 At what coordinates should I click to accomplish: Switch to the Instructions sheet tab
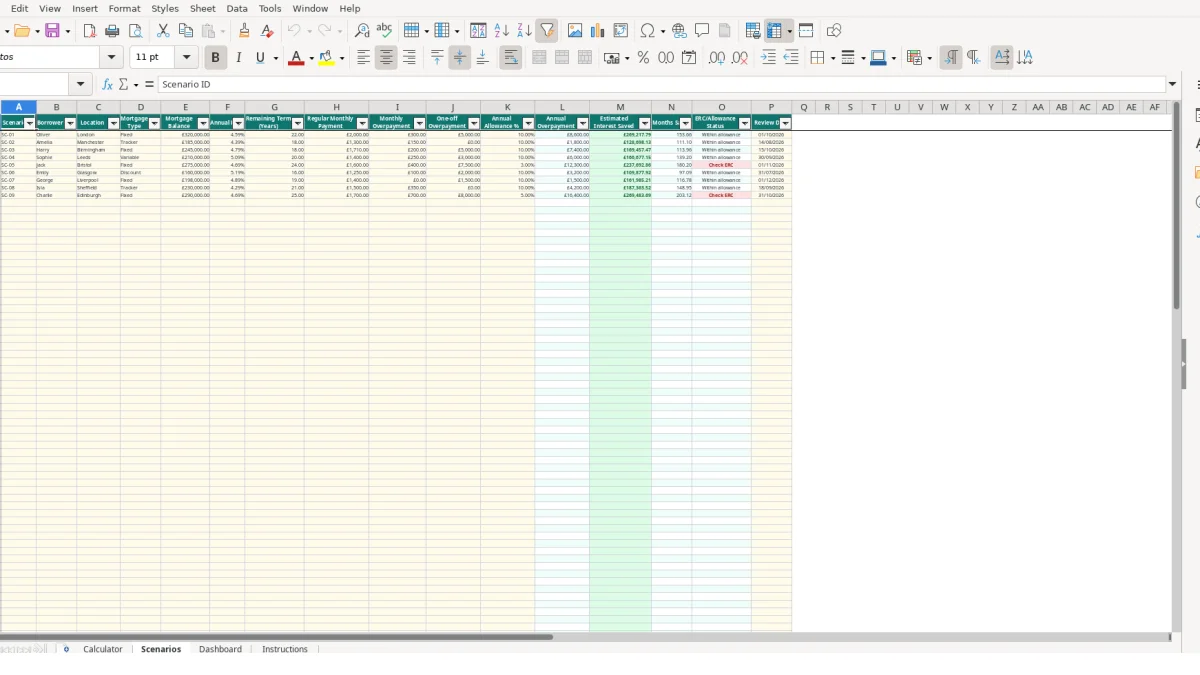point(285,649)
